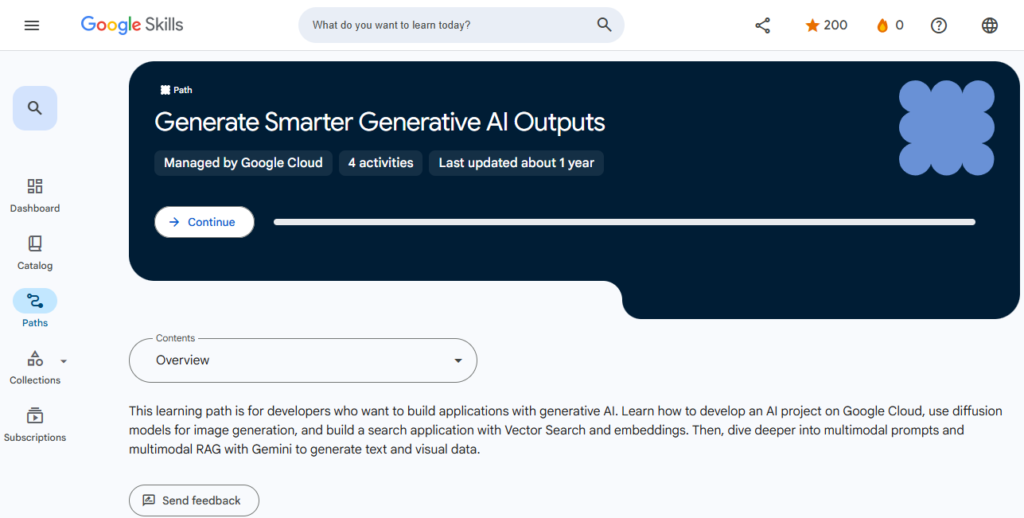
Task: Open the Catalog section
Action: pyautogui.click(x=35, y=253)
